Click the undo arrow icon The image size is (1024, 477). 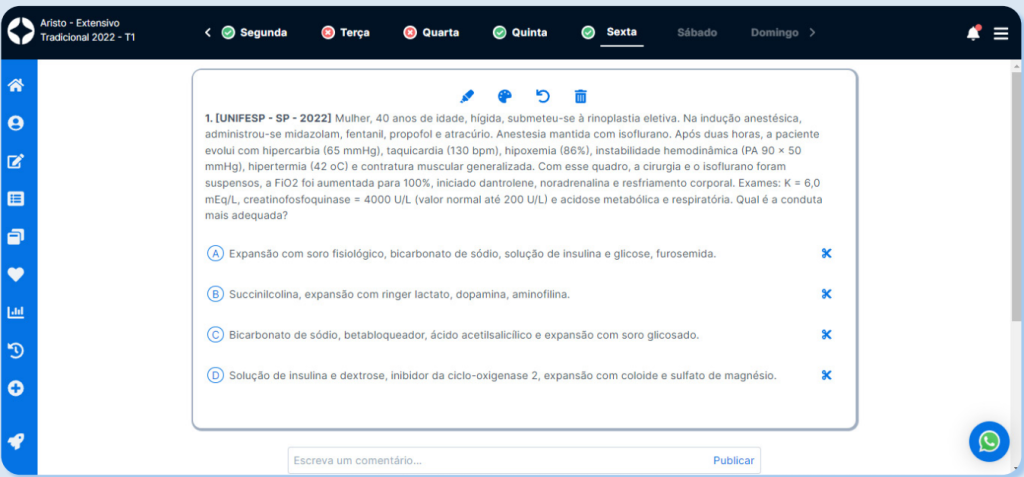pos(543,96)
